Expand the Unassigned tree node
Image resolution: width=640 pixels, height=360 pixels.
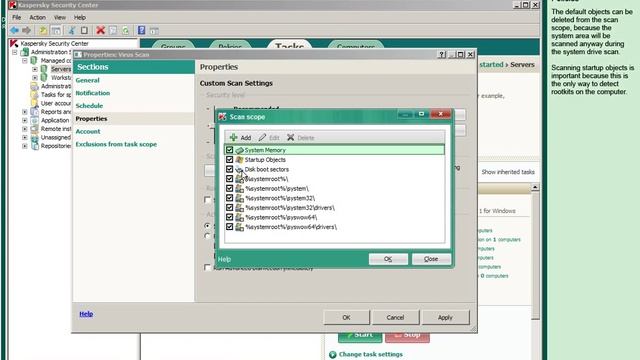(x=25, y=138)
